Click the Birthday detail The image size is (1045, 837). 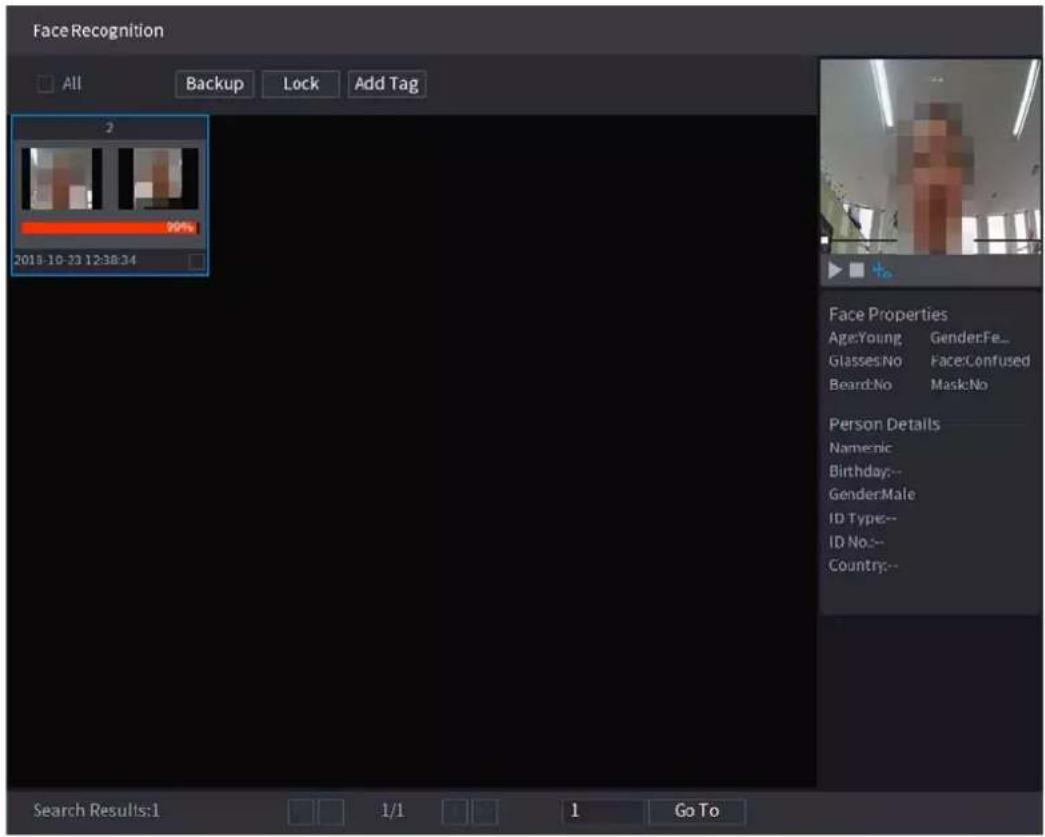pyautogui.click(x=864, y=471)
